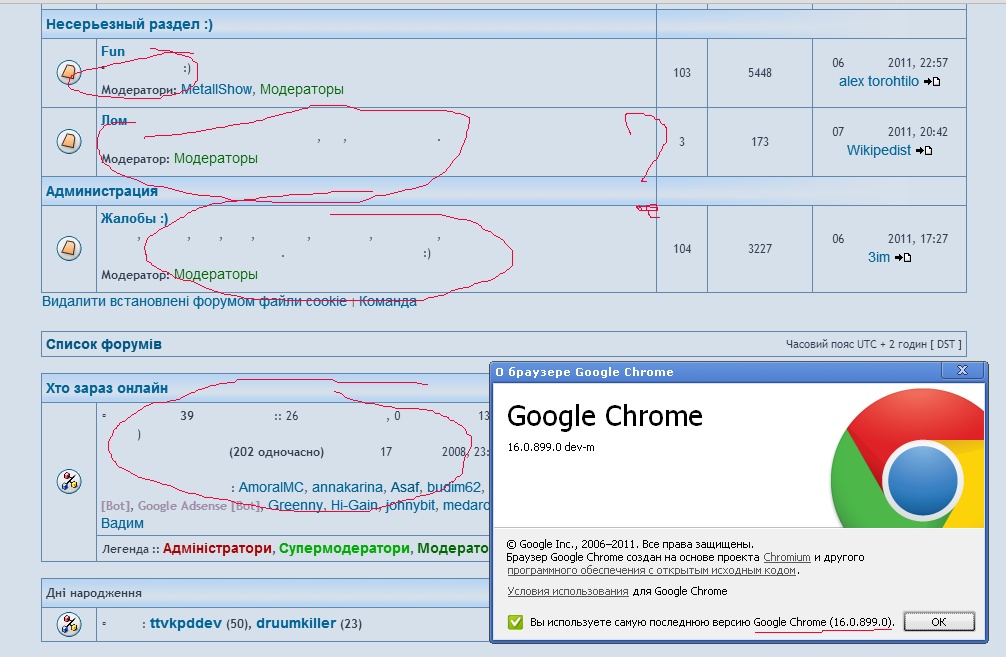The image size is (1006, 657).
Task: Click Жалобы posts count 3227
Action: [x=760, y=248]
